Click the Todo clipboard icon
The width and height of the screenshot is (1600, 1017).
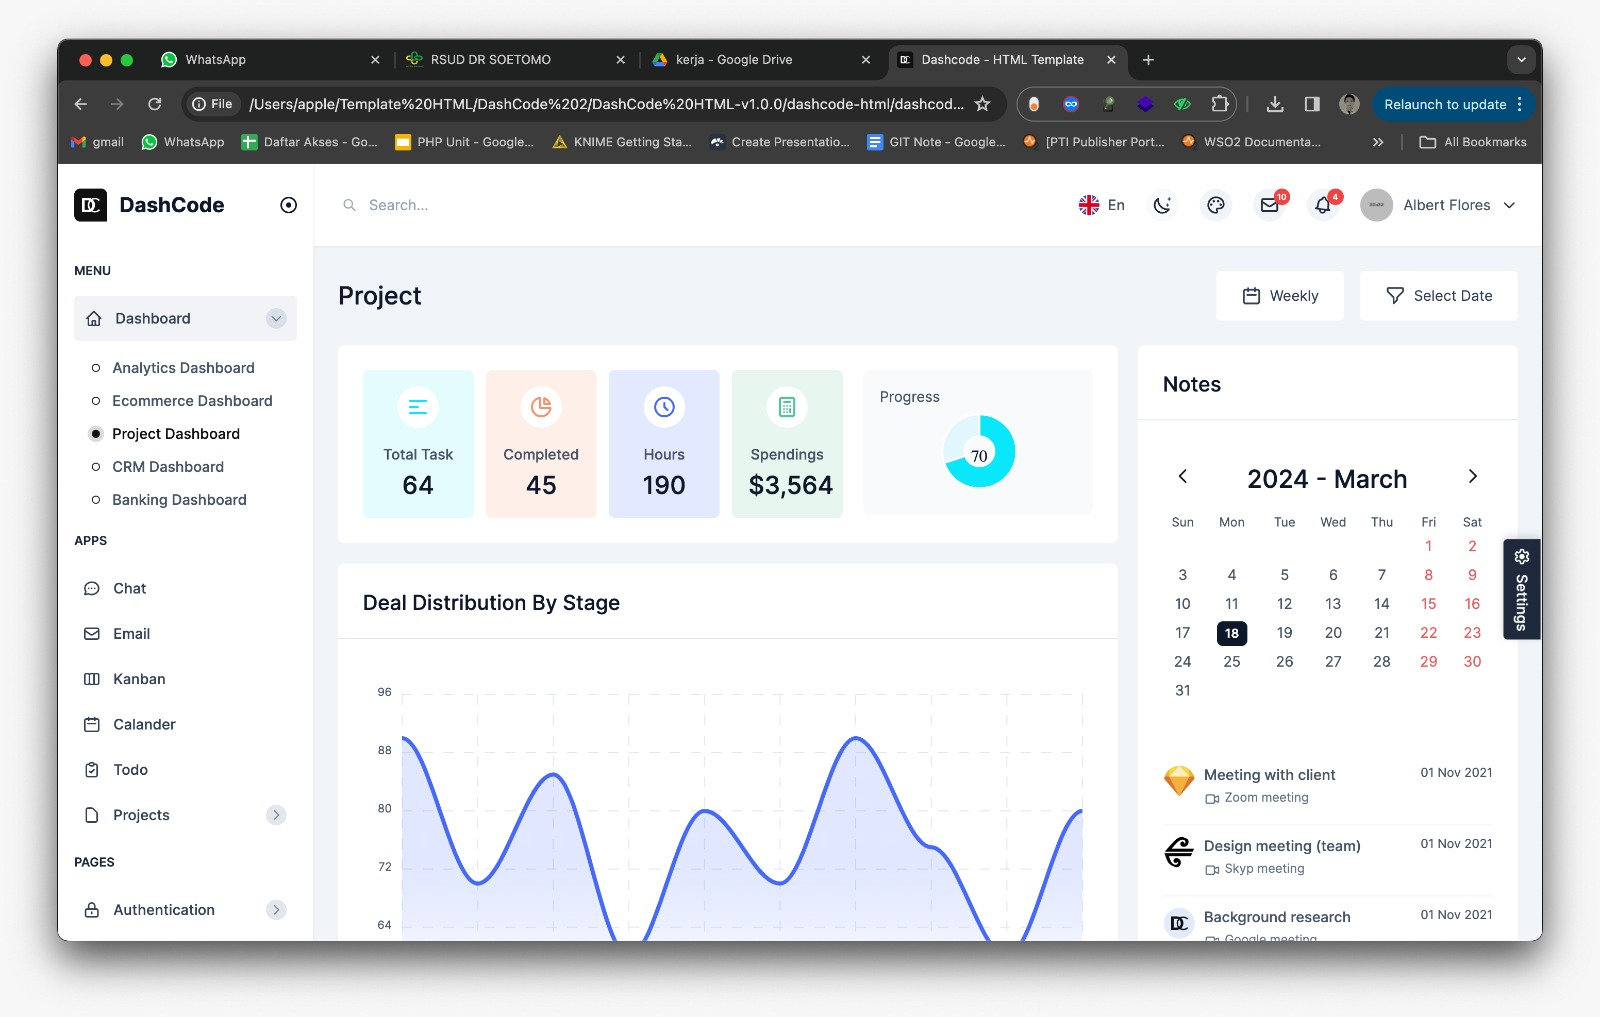click(92, 770)
